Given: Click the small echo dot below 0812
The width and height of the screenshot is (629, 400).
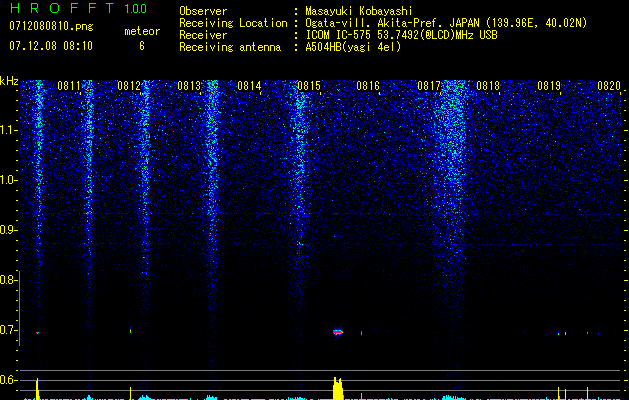Looking at the screenshot, I should tap(130, 331).
